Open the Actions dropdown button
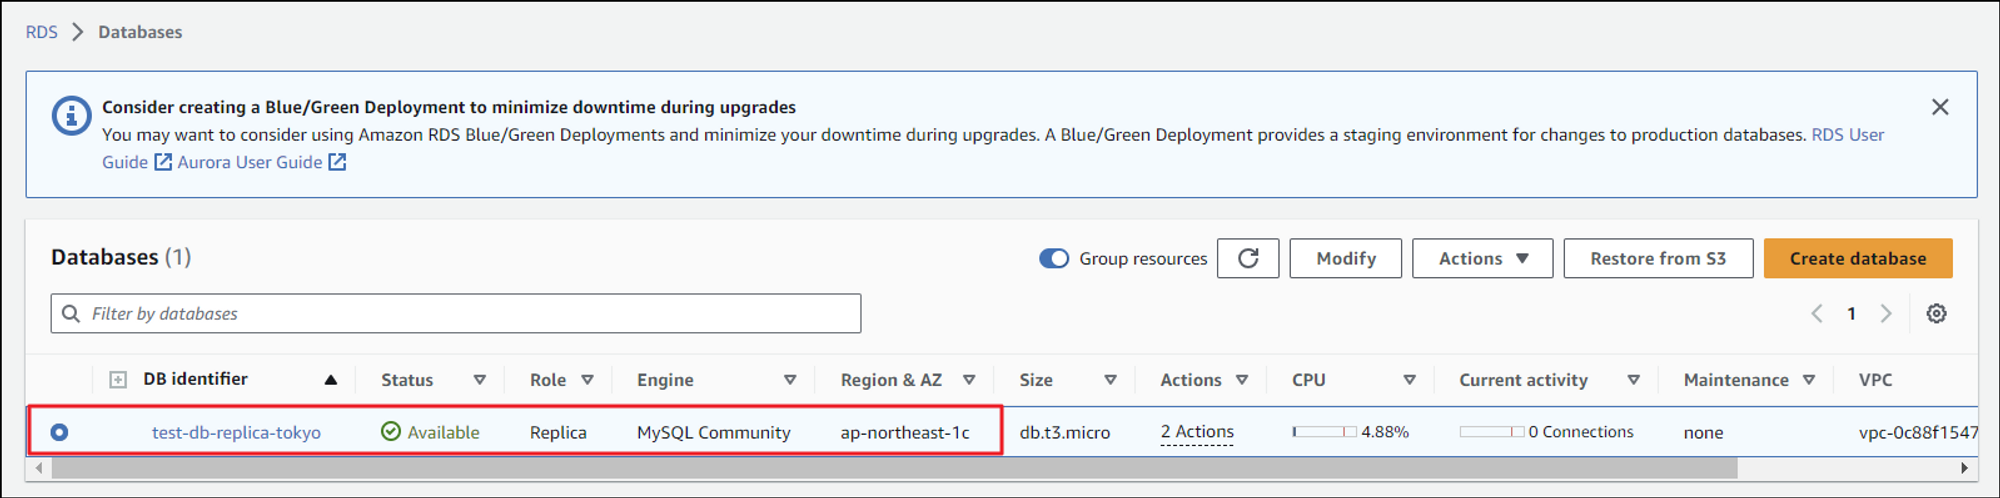 pyautogui.click(x=1482, y=258)
